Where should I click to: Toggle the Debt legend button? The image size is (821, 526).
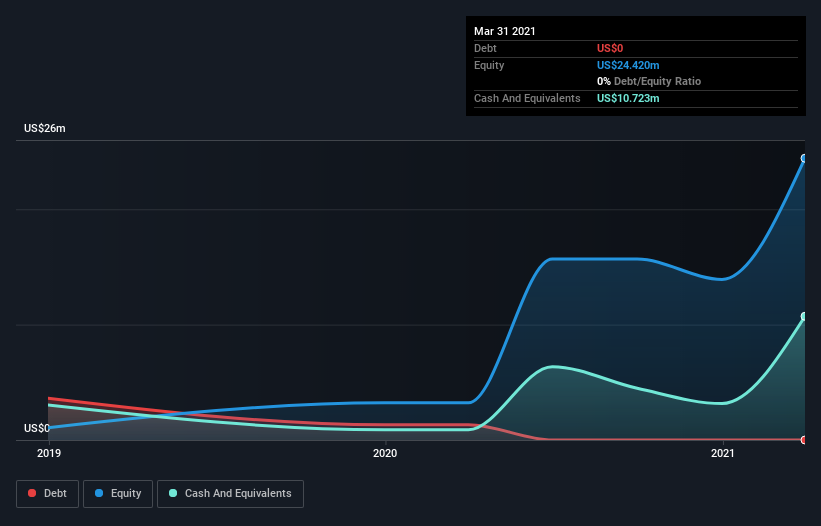click(x=47, y=494)
